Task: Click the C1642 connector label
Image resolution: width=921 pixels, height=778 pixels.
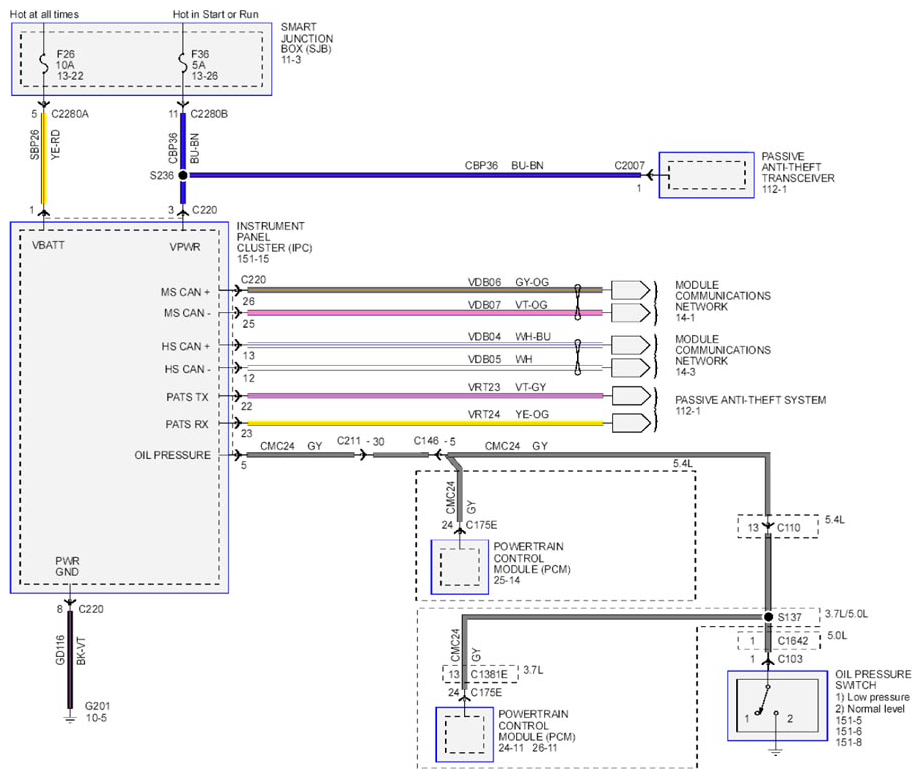Action: click(793, 641)
